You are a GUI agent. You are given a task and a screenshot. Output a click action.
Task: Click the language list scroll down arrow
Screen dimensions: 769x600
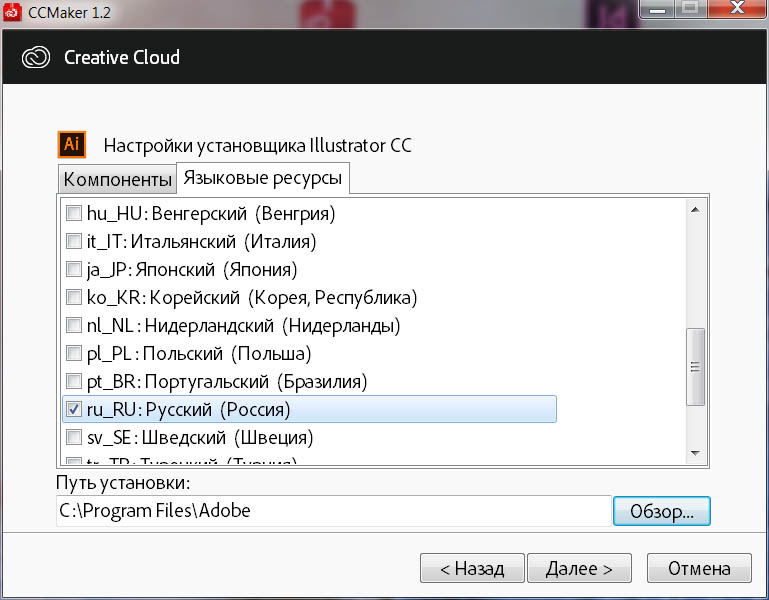pos(695,453)
